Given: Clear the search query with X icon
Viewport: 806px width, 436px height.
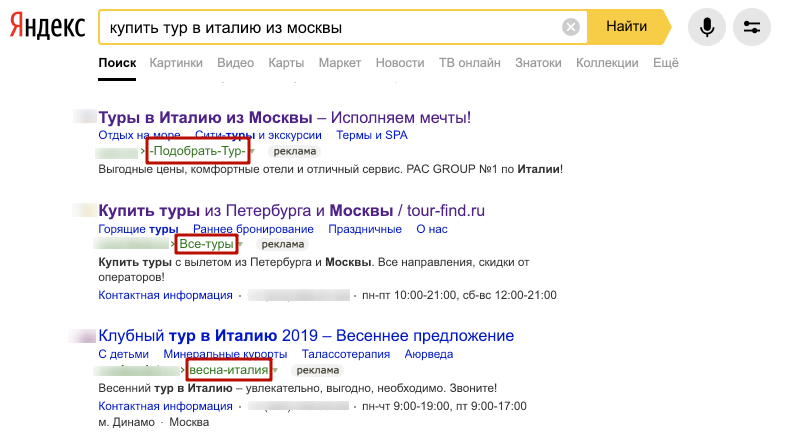Looking at the screenshot, I should (x=571, y=27).
